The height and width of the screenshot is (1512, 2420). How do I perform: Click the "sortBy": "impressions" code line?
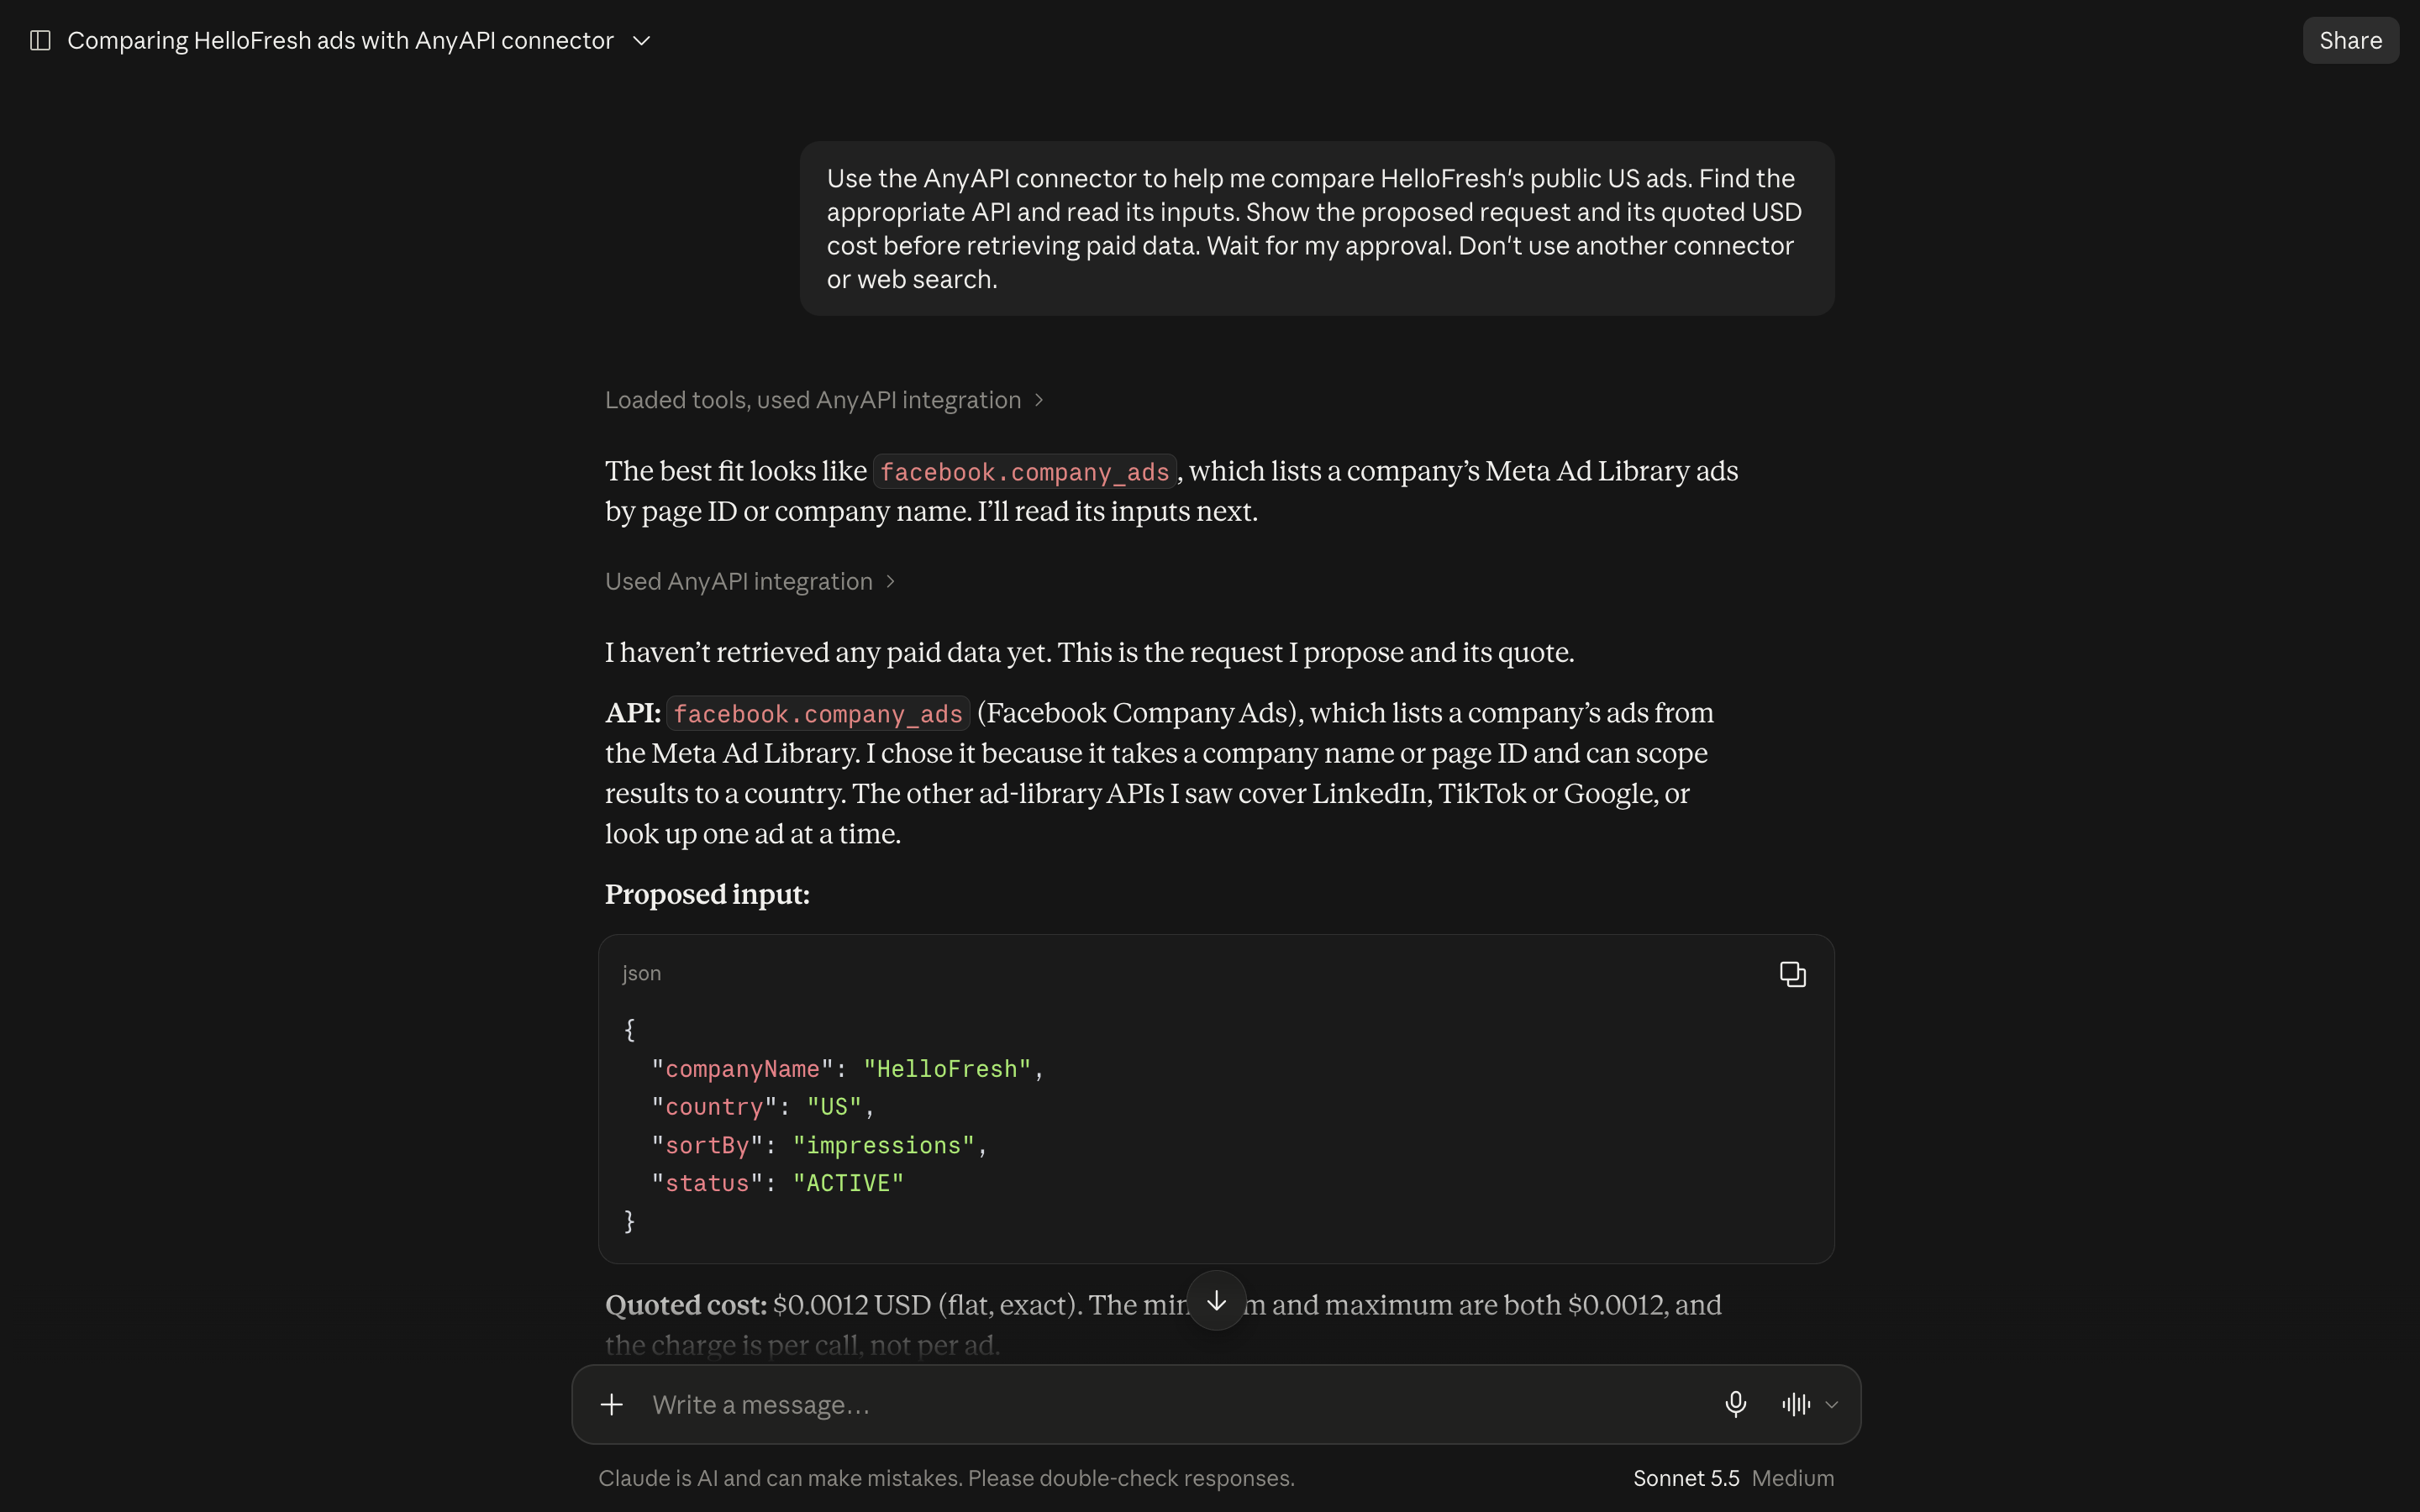click(x=819, y=1145)
